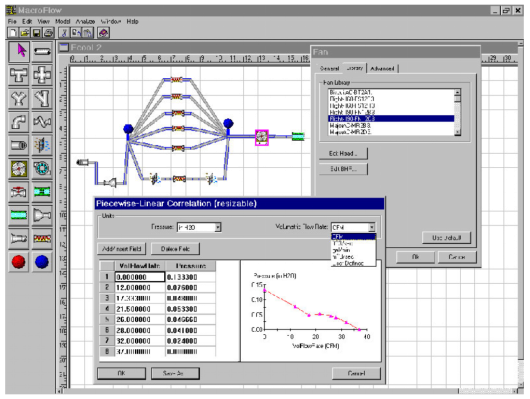The width and height of the screenshot is (530, 399).
Task: Open the Volumetric Flow Rate dropdown
Action: [x=372, y=227]
